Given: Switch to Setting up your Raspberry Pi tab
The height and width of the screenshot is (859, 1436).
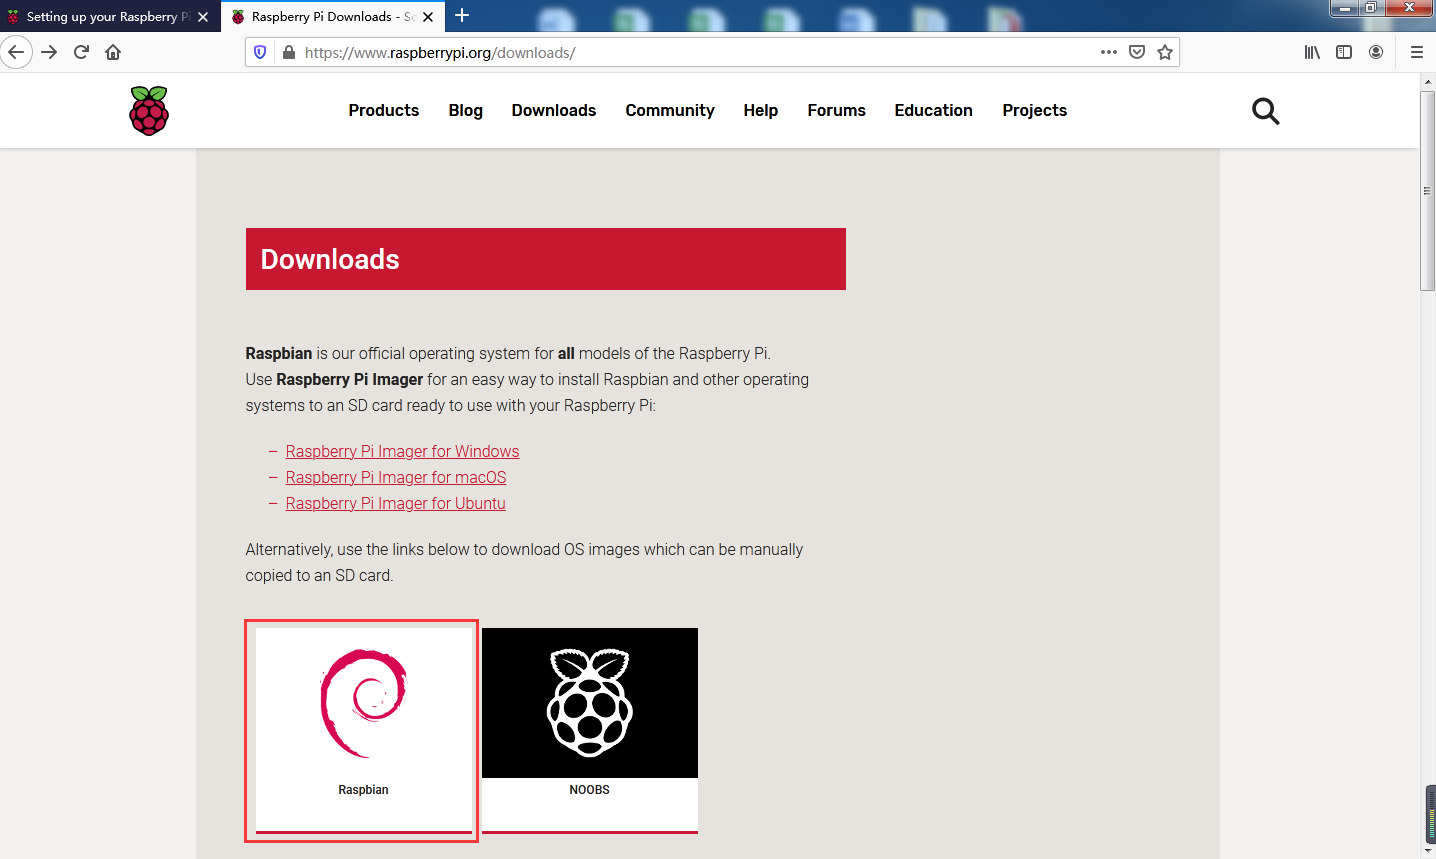Looking at the screenshot, I should point(100,17).
